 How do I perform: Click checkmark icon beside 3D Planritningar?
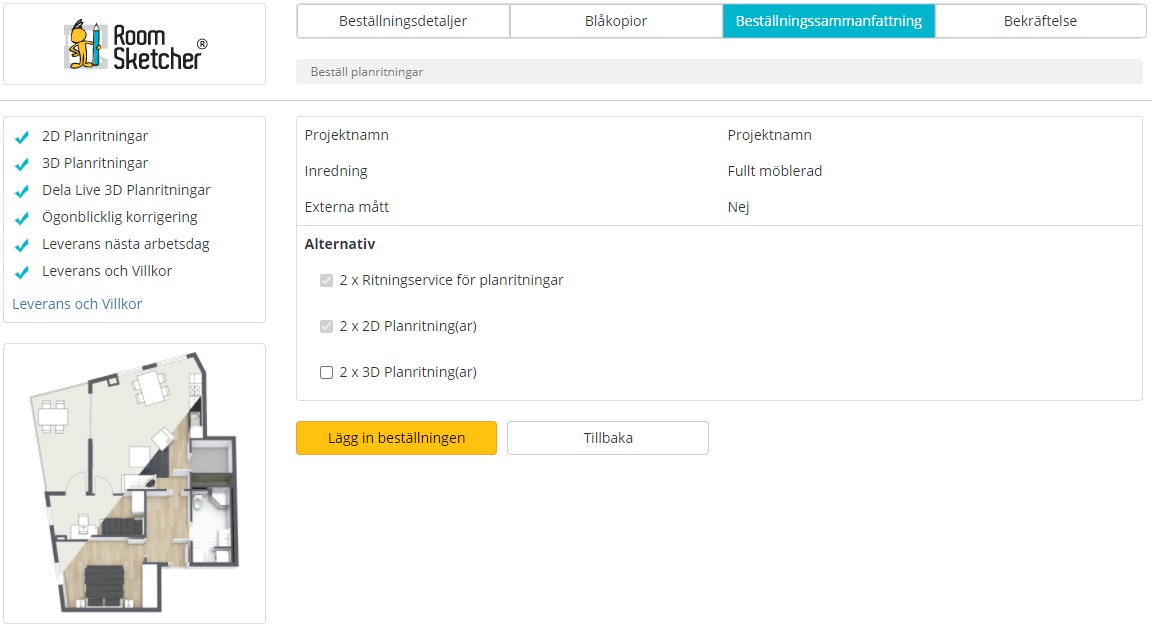point(22,164)
